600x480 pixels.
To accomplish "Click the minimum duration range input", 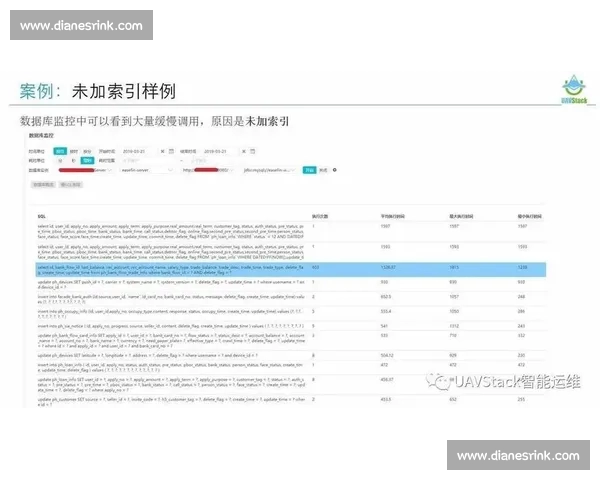I will click(149, 160).
